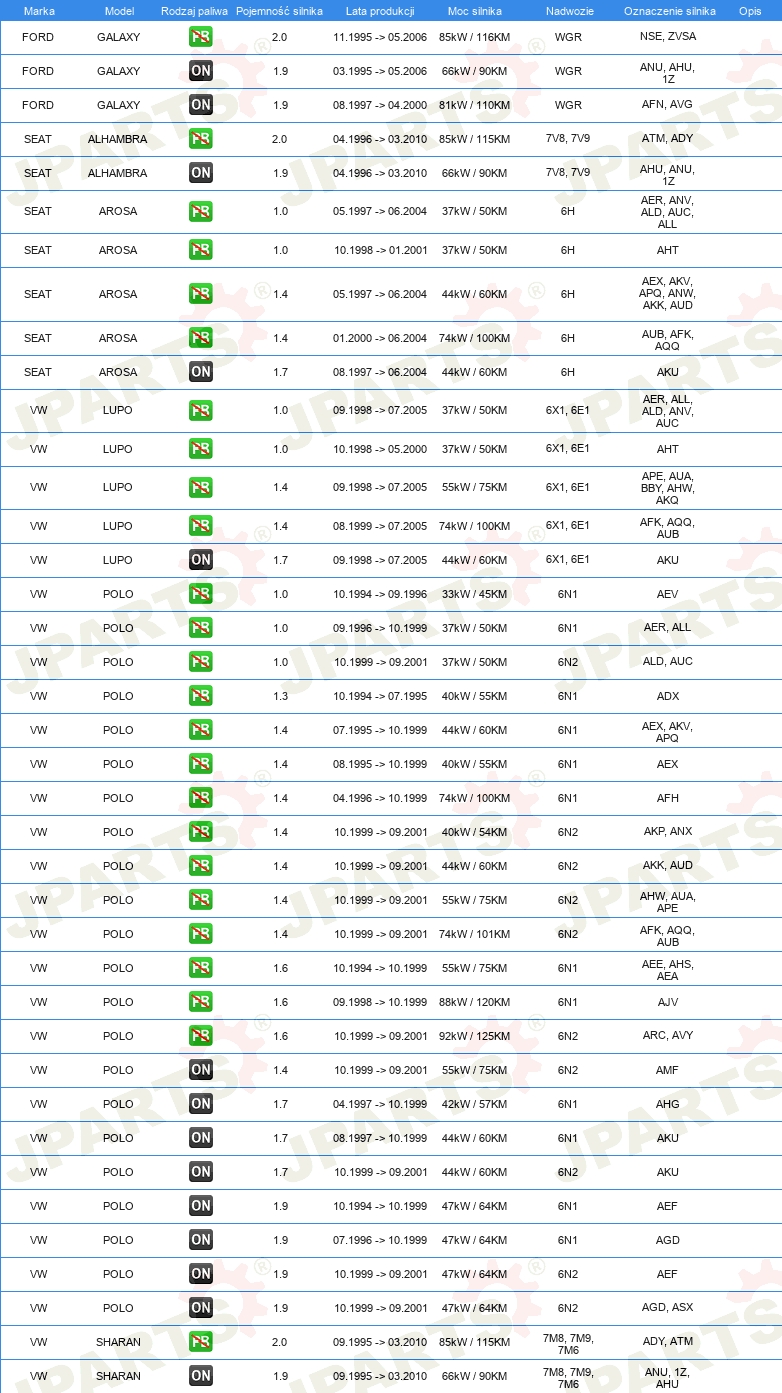Viewport: 782px width, 1393px height.
Task: Click the ON diesel icon in Polo AGD, ASX row
Action: [x=201, y=1308]
